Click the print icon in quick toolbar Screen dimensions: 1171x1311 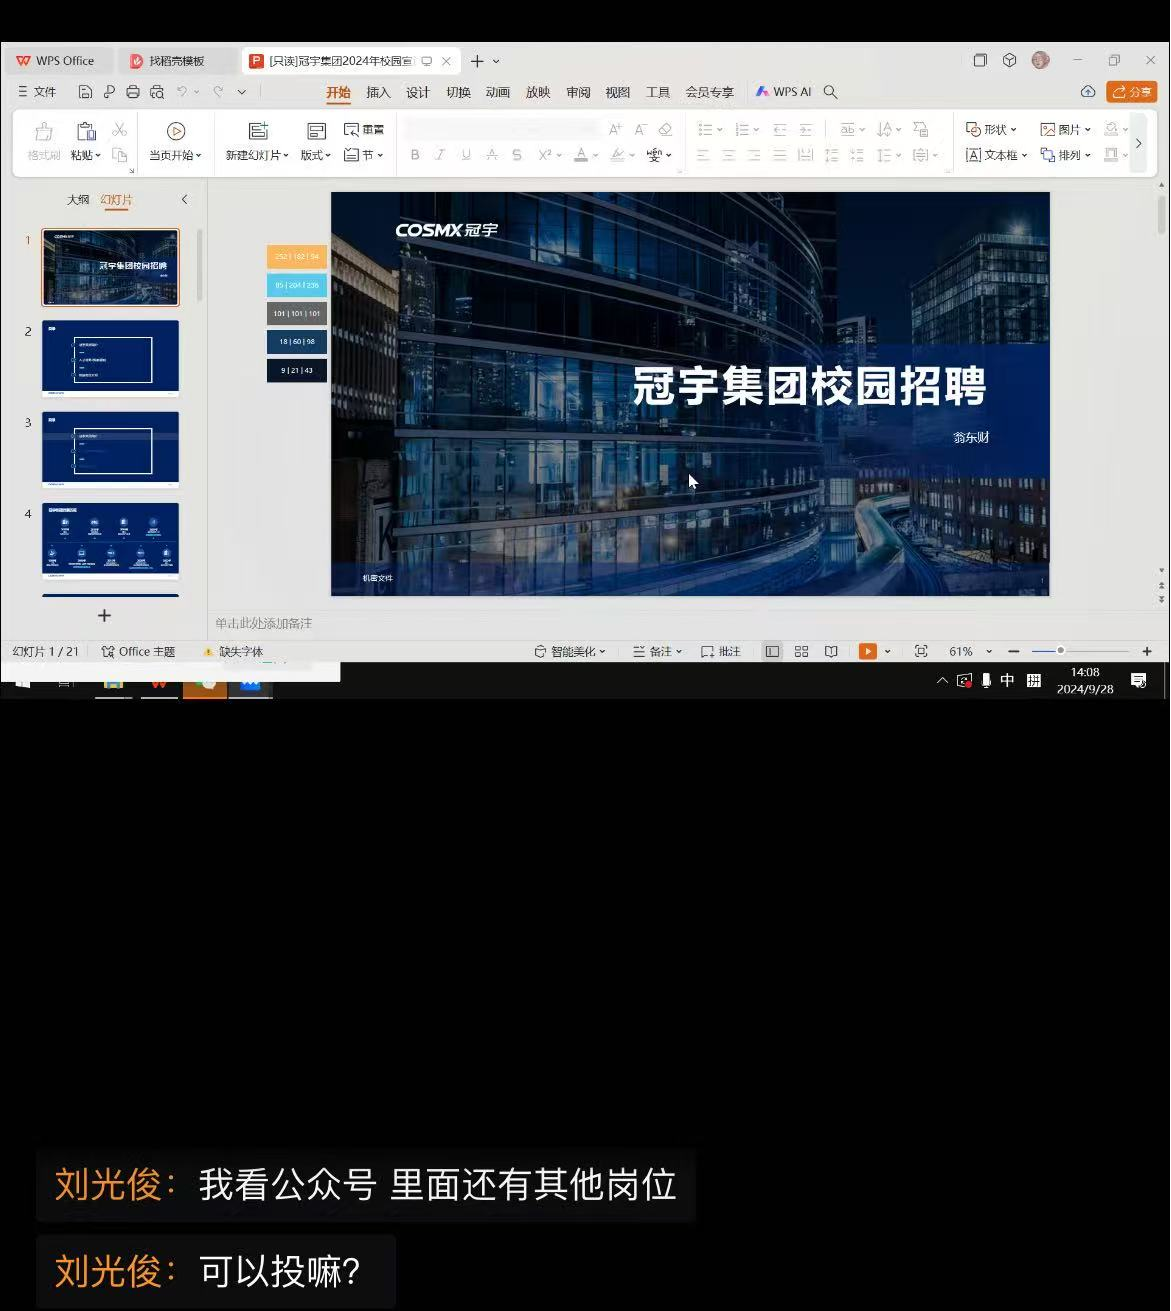[132, 92]
